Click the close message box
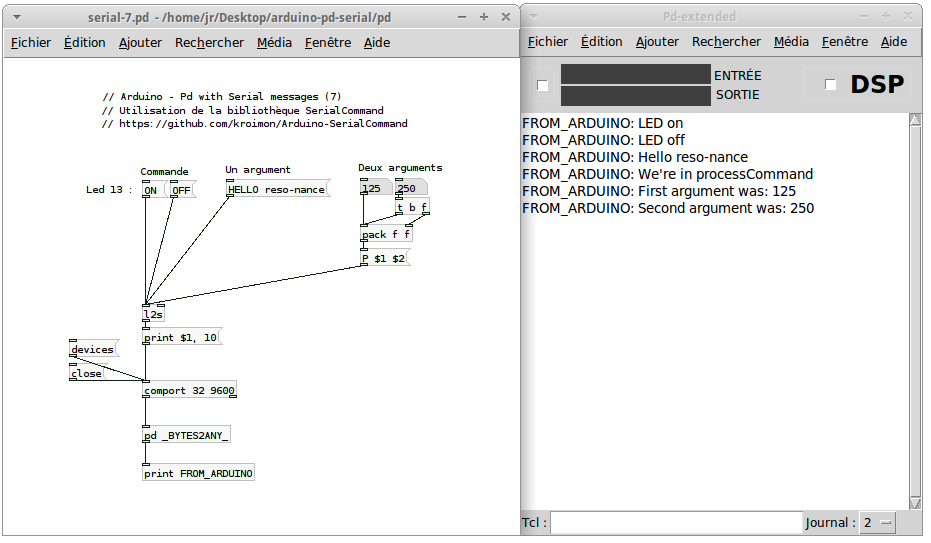This screenshot has width=931, height=543. click(88, 373)
